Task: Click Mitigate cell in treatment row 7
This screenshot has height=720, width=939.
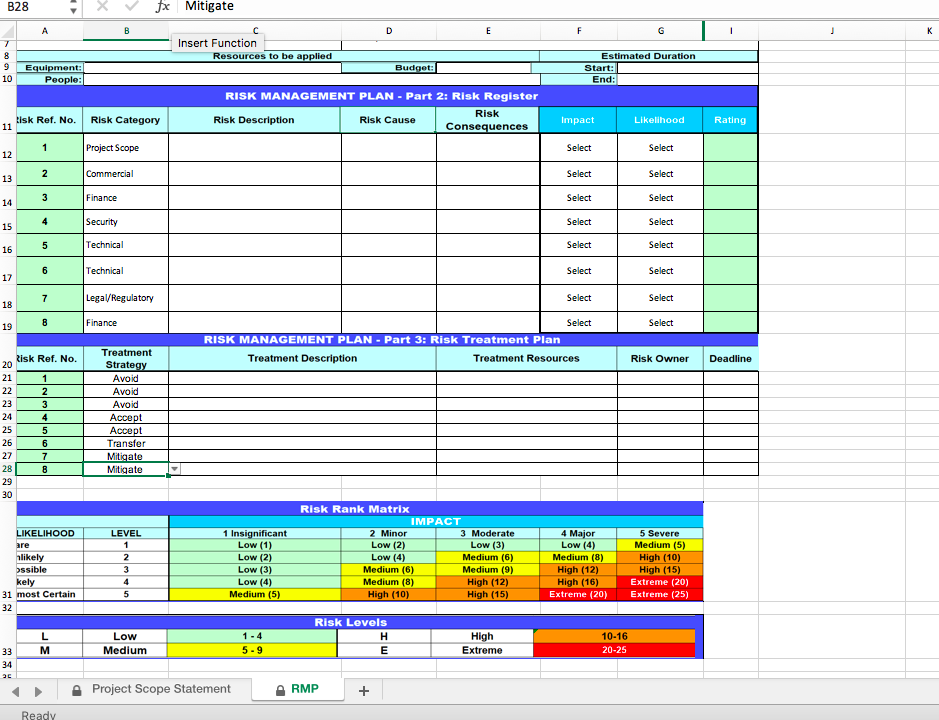Action: (126, 456)
